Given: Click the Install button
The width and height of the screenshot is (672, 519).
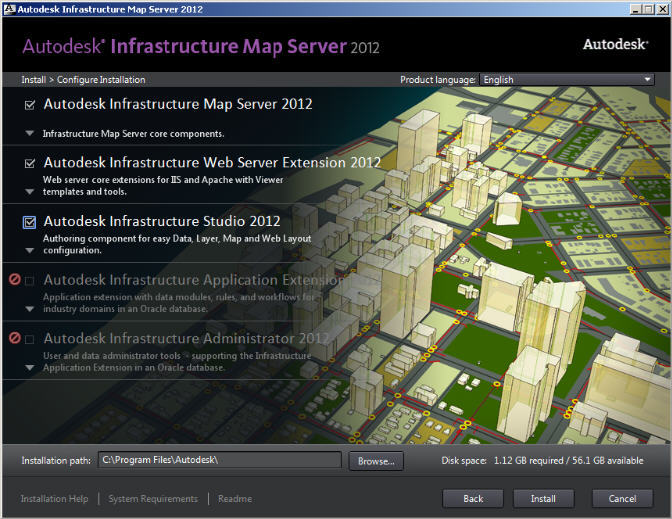Looking at the screenshot, I should click(543, 498).
